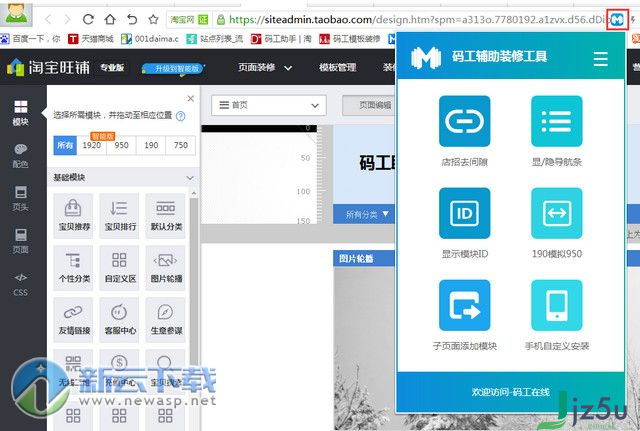
Task: Pick the 生意参谋 module
Action: click(166, 320)
